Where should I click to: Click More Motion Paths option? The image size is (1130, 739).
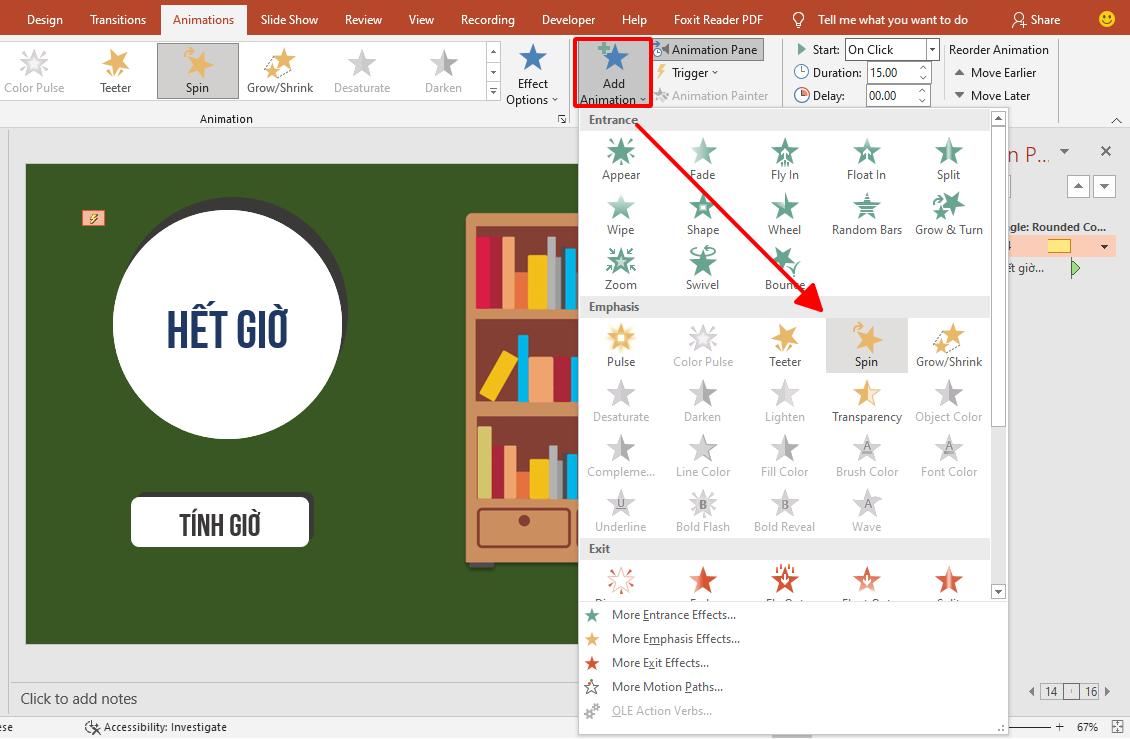[666, 687]
